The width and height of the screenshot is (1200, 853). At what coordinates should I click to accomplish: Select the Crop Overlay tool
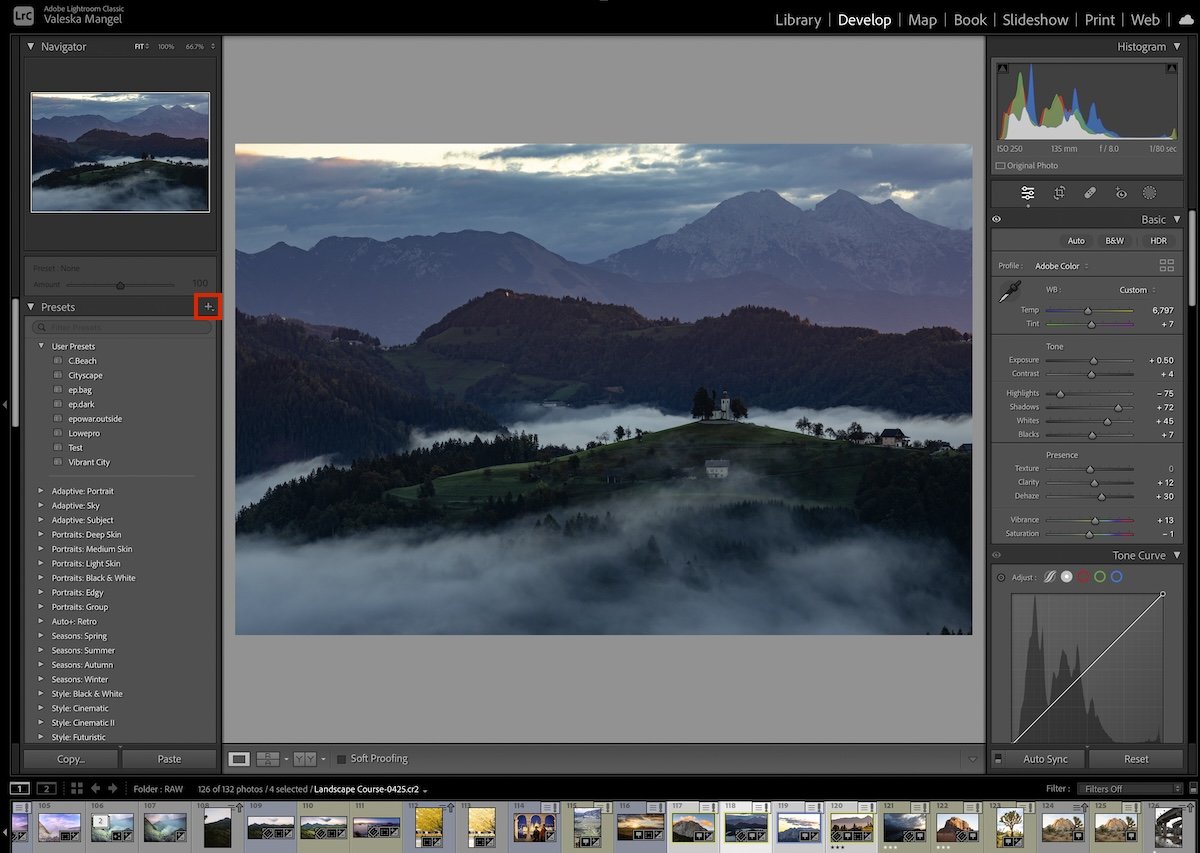(x=1058, y=192)
